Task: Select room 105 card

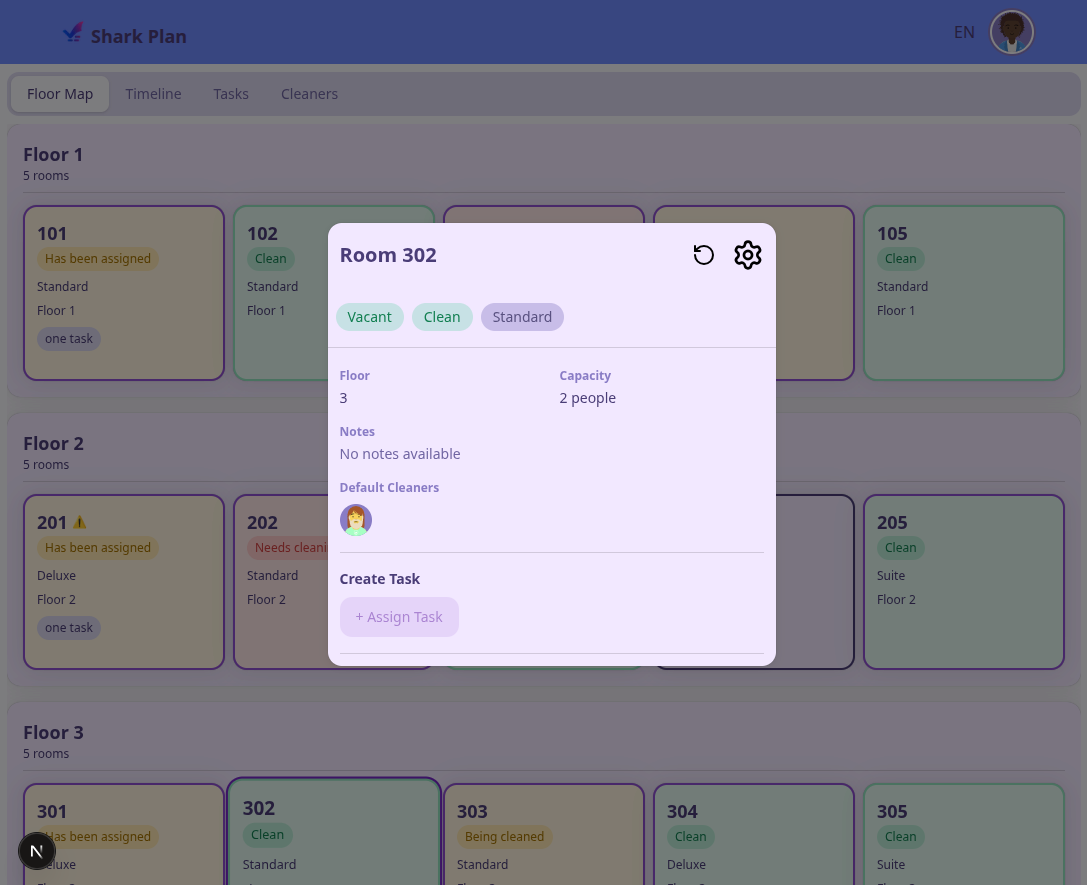Action: tap(963, 293)
